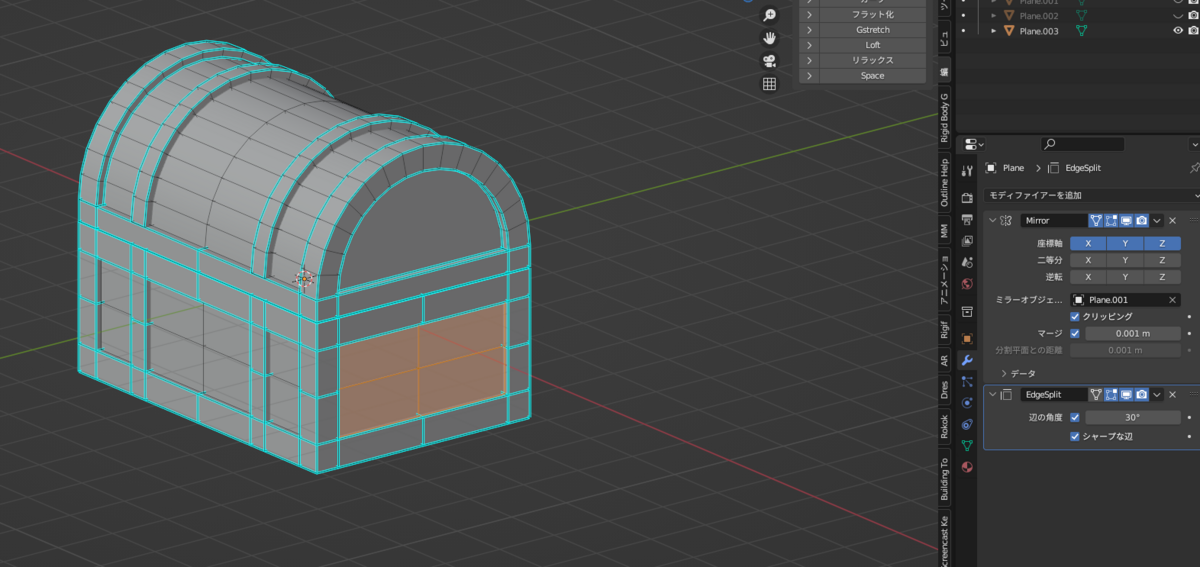Viewport: 1200px width, 567px height.
Task: Click the mesh data icon beside Plane.002
Action: click(1081, 16)
